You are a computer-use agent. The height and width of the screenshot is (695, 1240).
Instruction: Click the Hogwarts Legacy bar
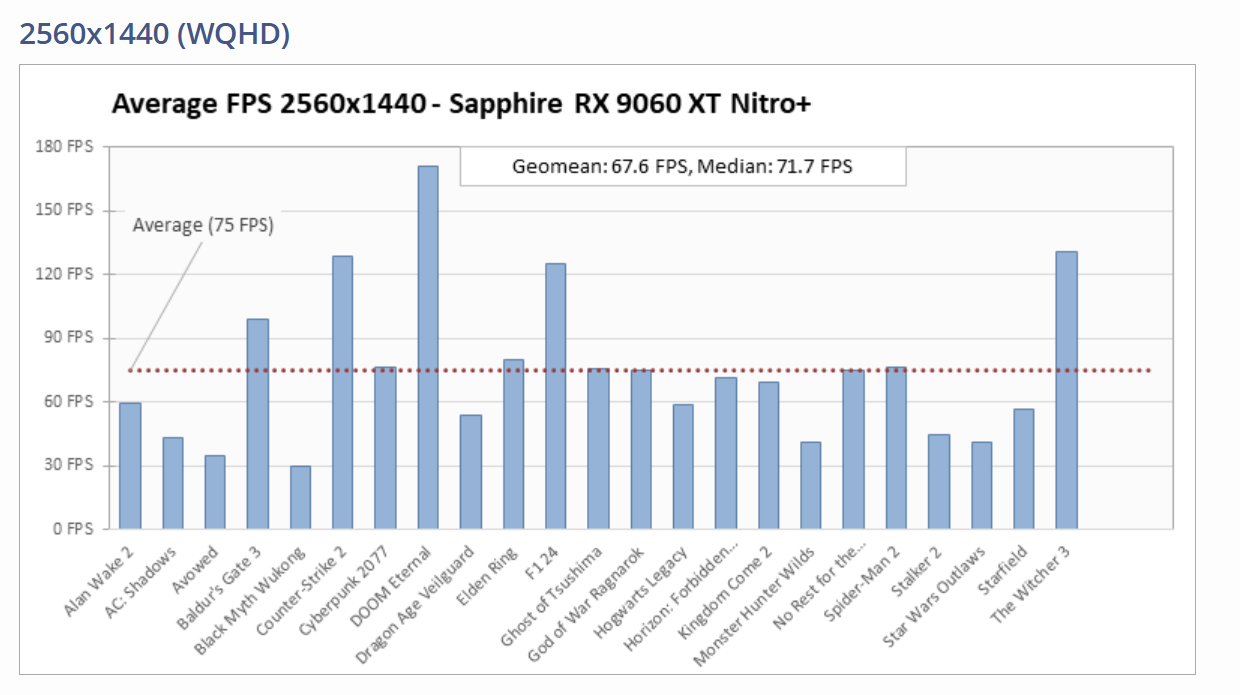coord(683,467)
